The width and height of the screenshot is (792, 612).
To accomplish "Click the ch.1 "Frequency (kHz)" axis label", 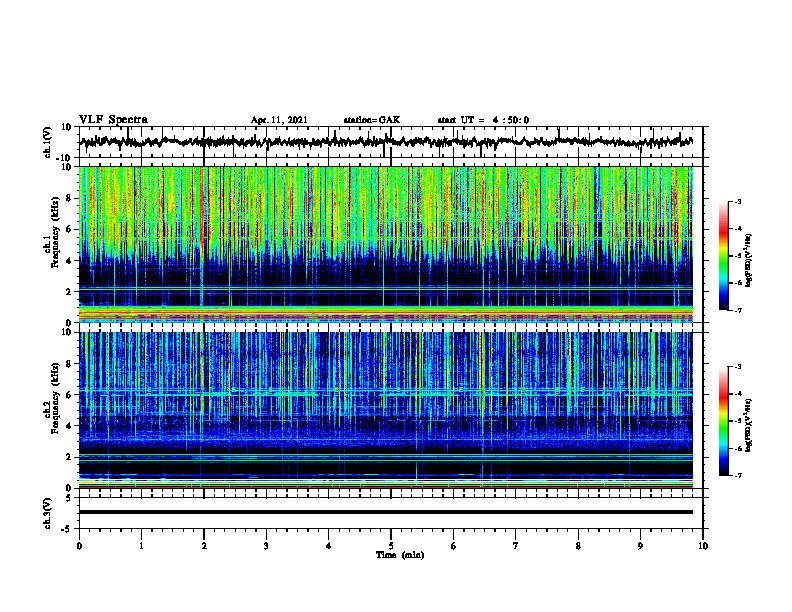I will pyautogui.click(x=55, y=233).
